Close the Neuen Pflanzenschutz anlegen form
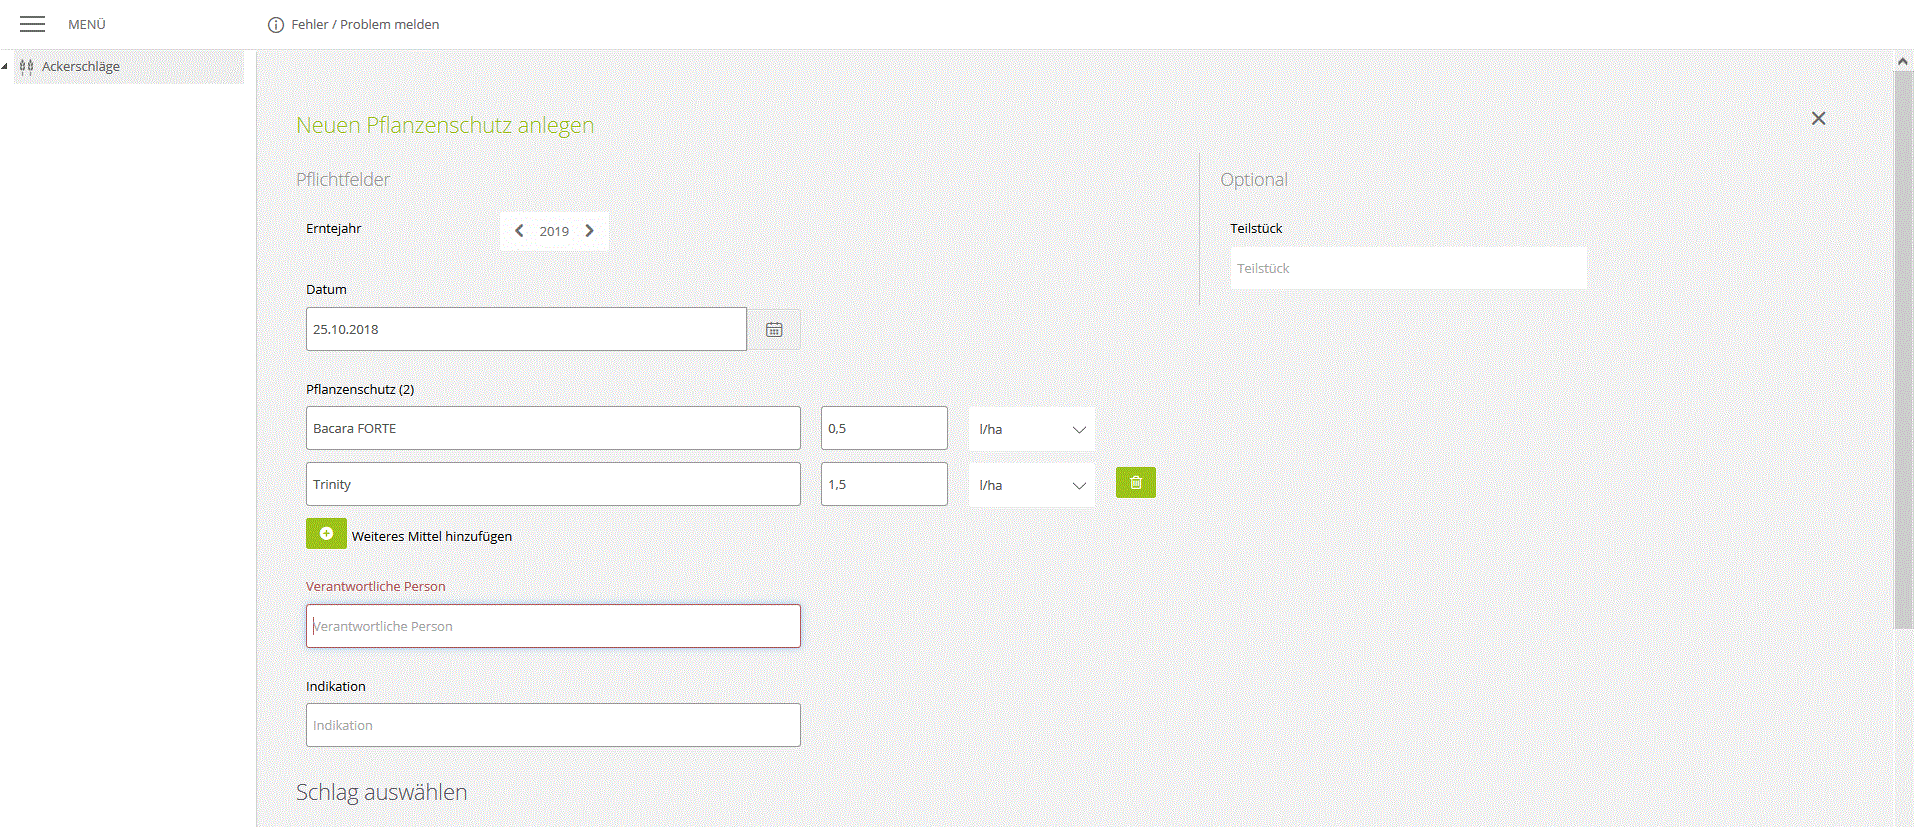This screenshot has width=1915, height=827. pos(1818,118)
